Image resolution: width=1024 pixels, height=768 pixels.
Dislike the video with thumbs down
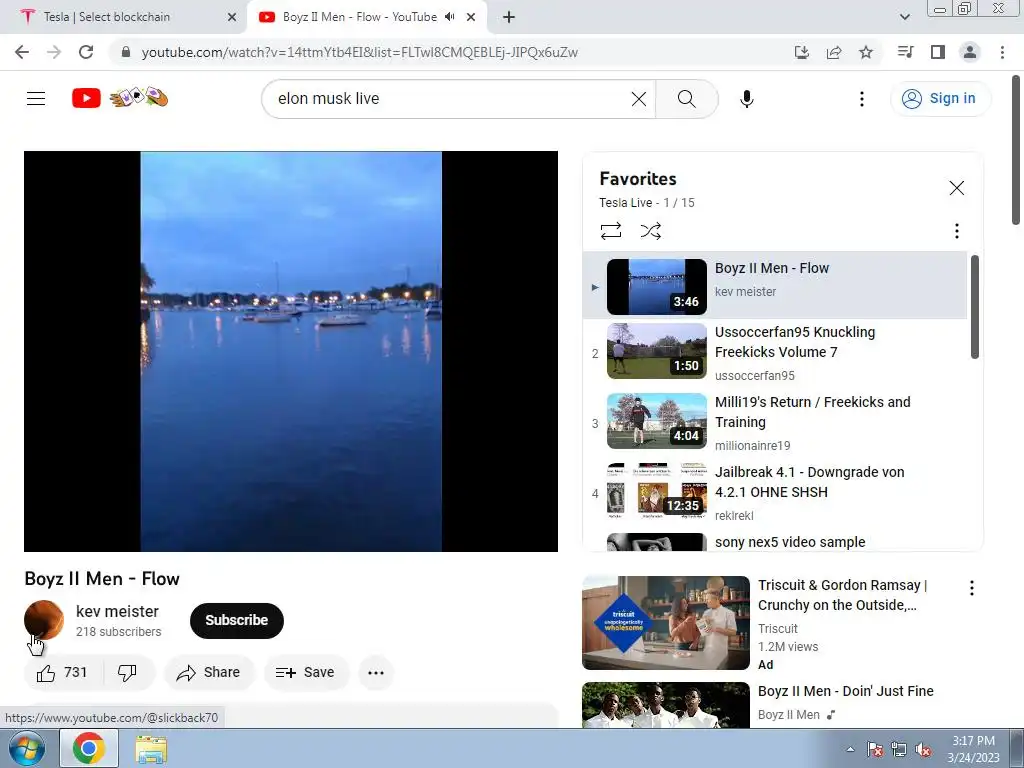tap(127, 673)
